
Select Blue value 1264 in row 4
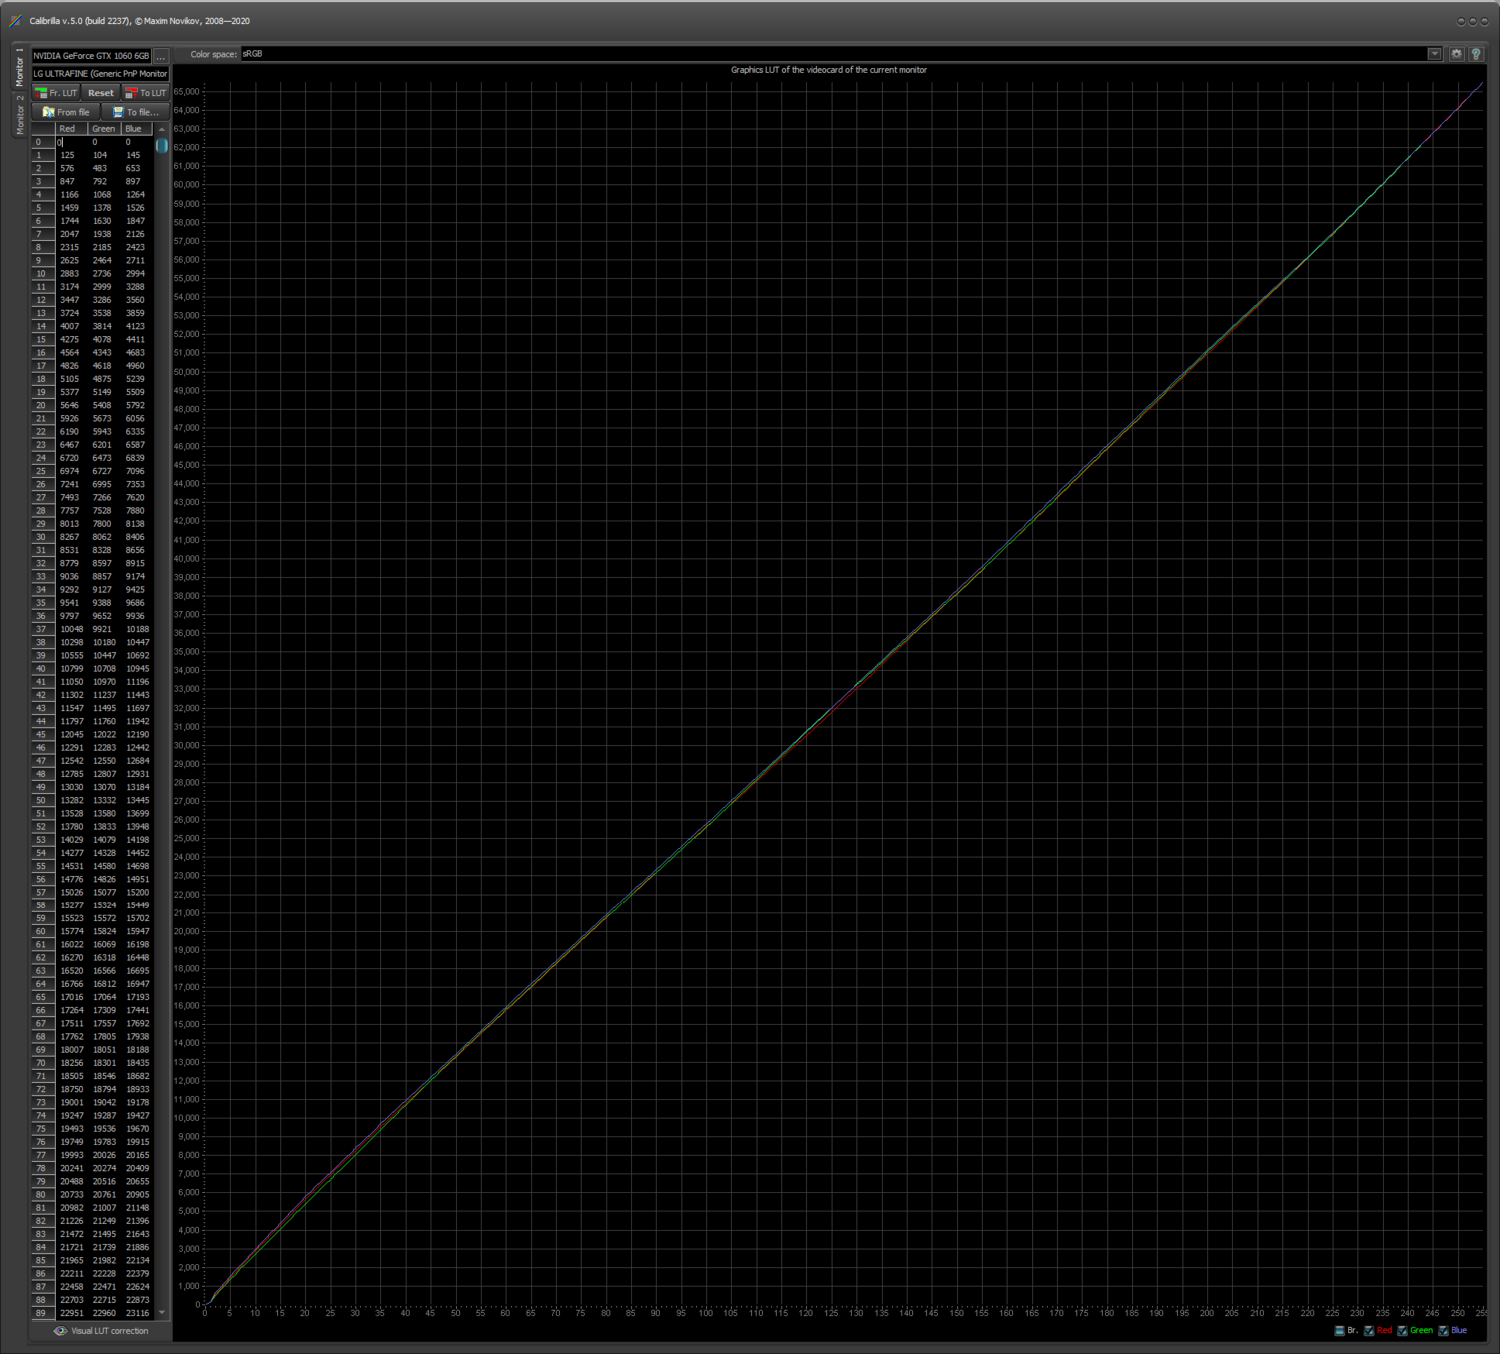click(138, 195)
